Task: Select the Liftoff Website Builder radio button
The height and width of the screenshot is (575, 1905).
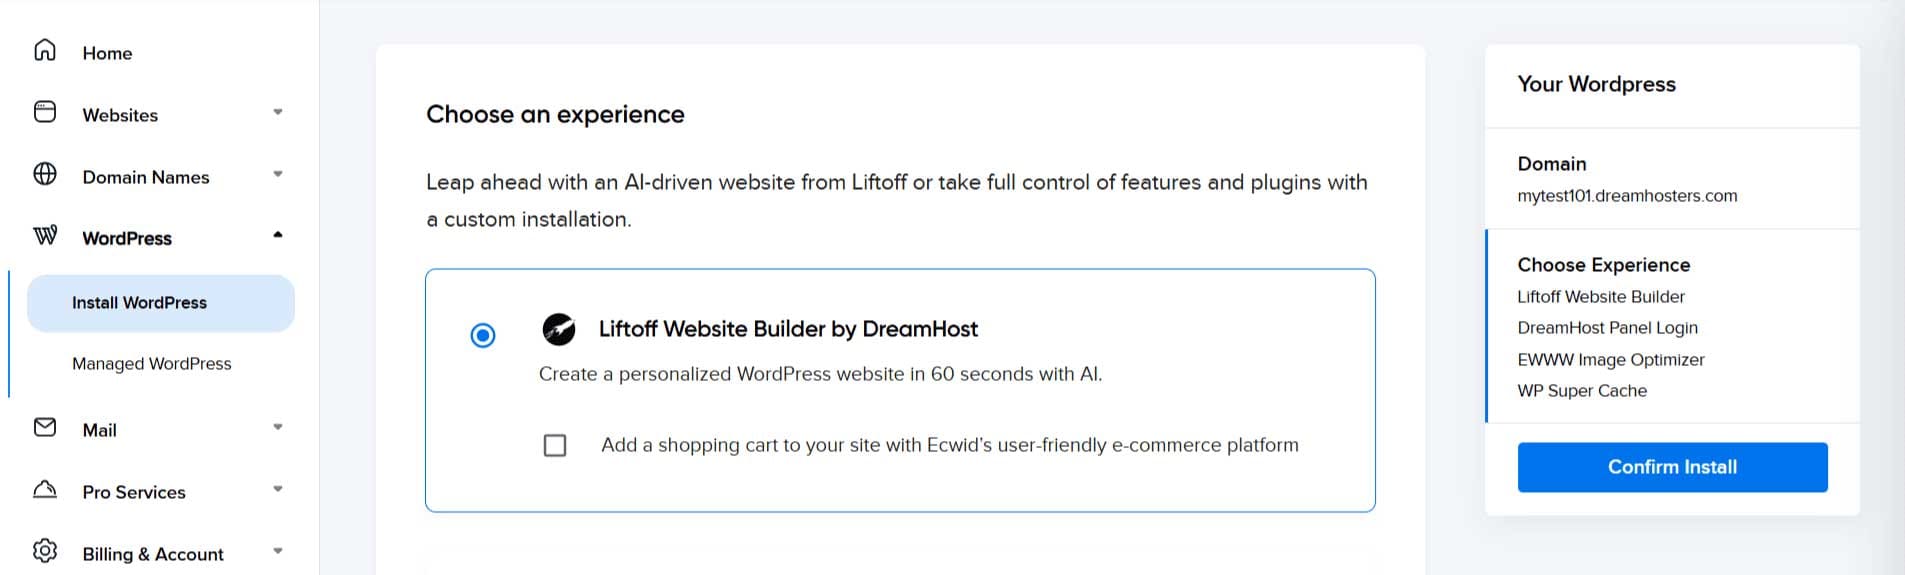Action: click(x=483, y=335)
